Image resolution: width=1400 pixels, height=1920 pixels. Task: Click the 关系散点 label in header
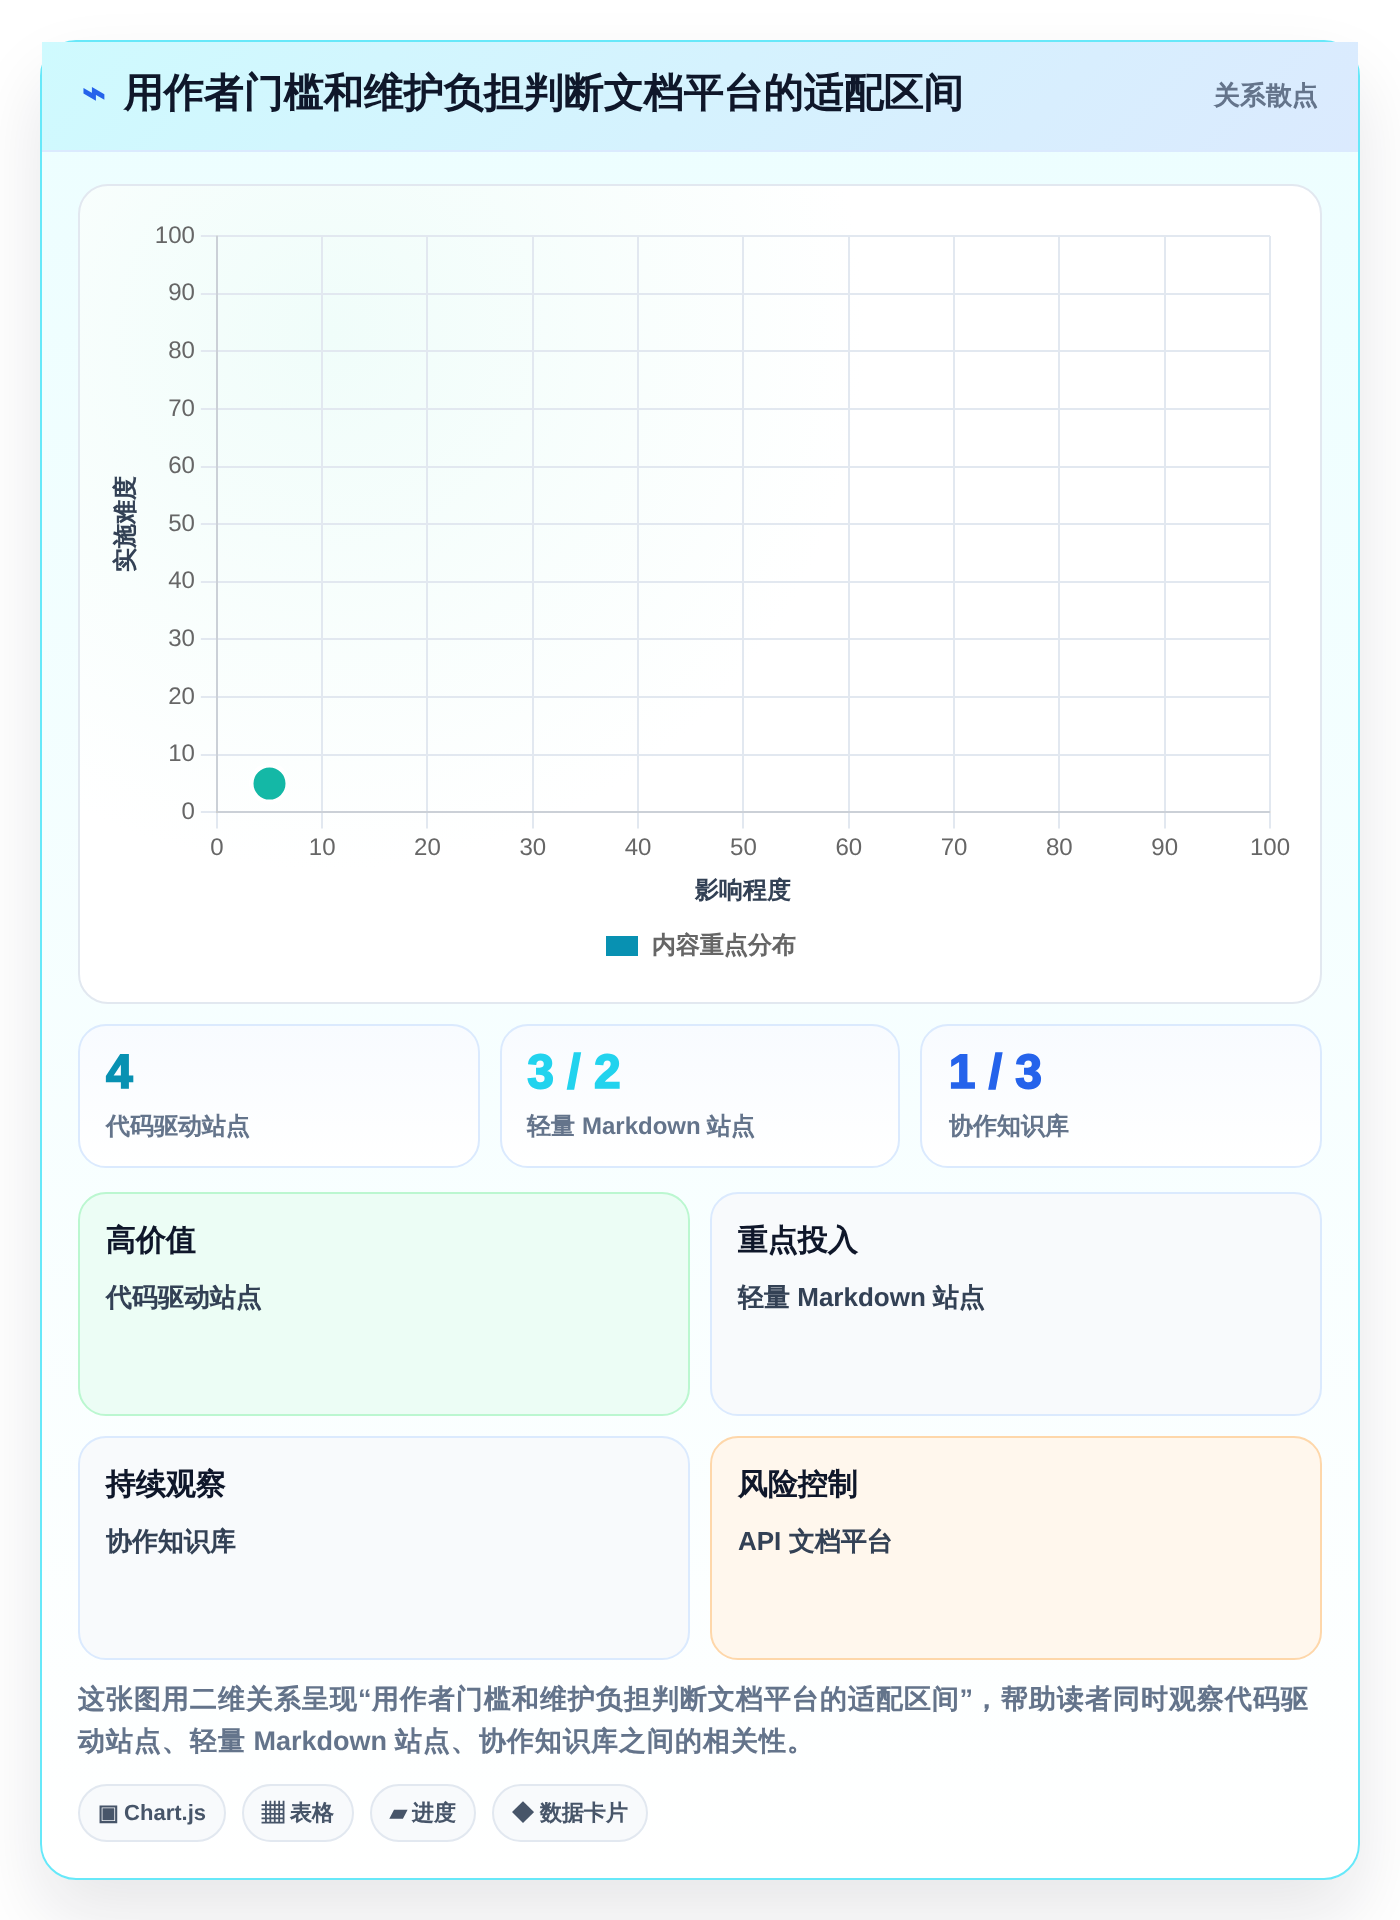click(1265, 96)
